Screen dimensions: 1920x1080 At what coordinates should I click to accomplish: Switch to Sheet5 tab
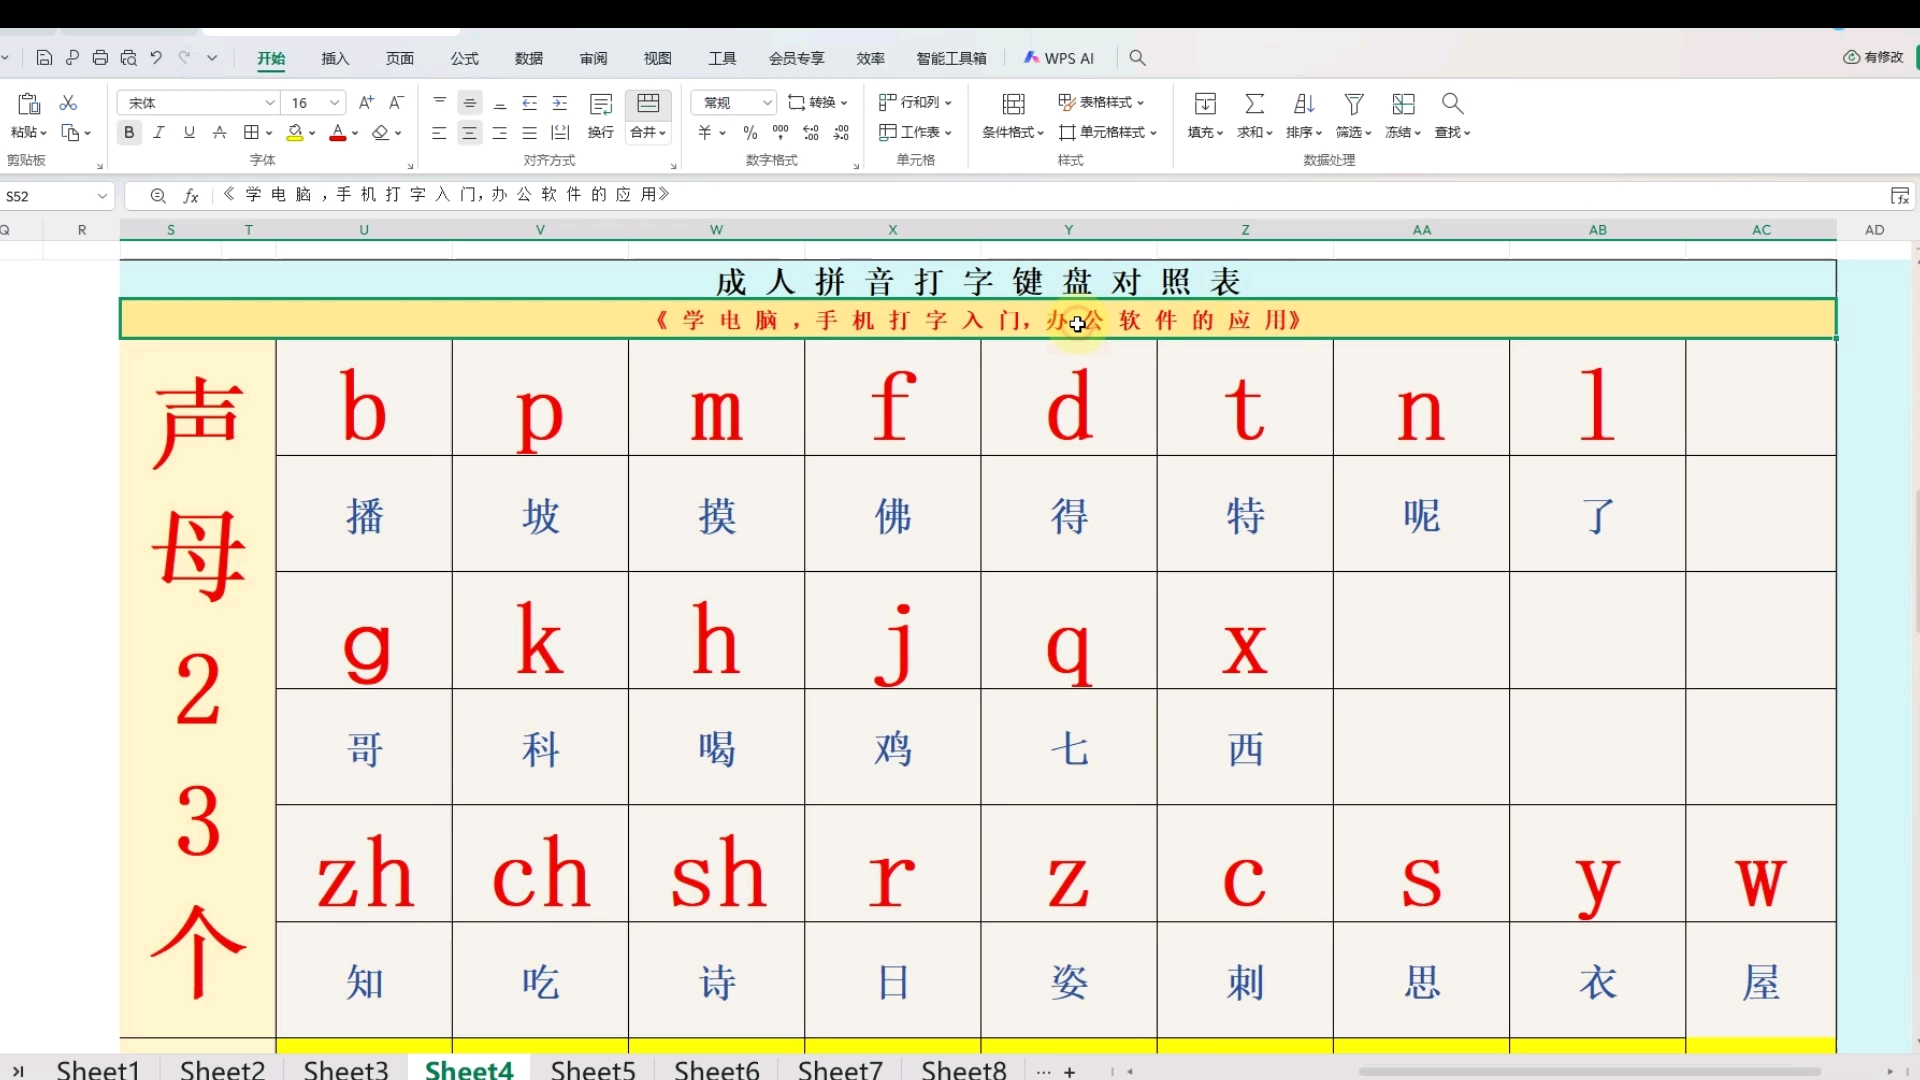pos(593,1069)
